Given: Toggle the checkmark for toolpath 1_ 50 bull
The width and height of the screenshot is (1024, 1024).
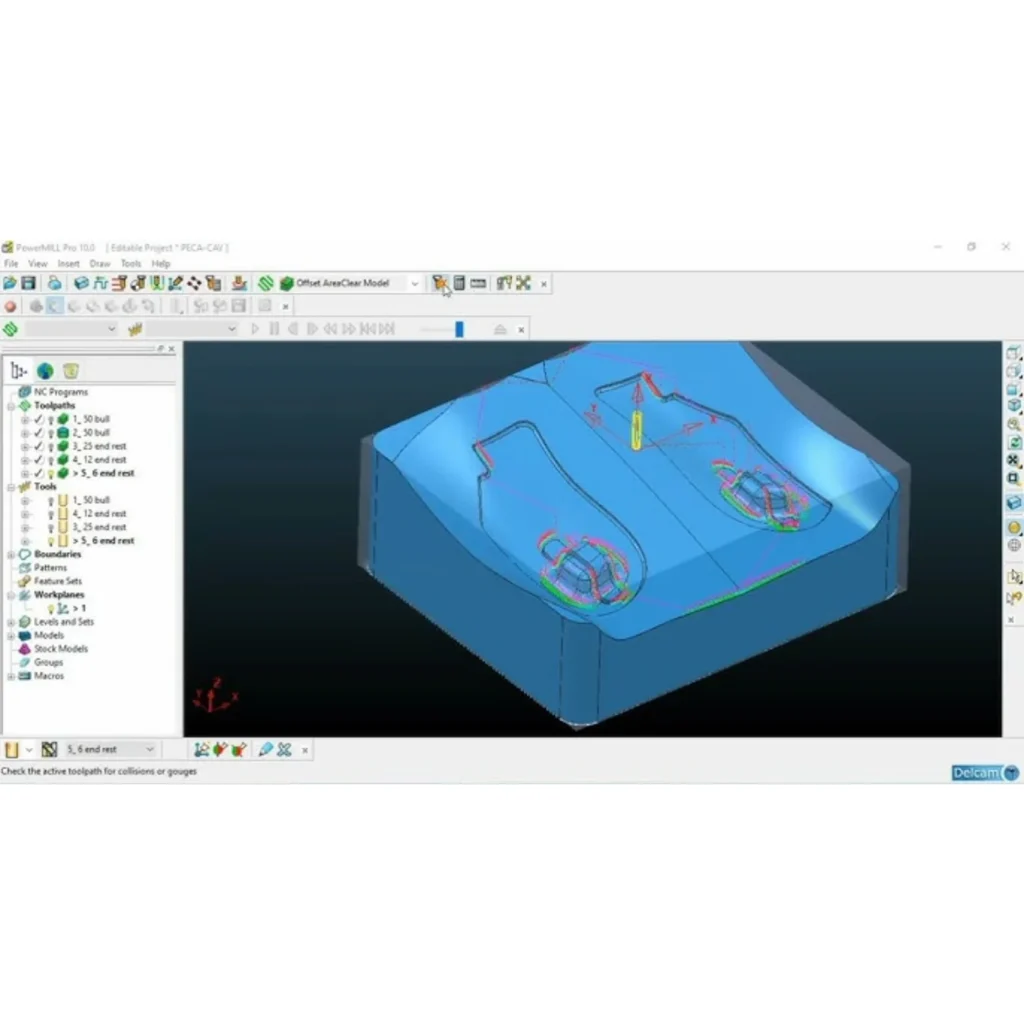Looking at the screenshot, I should 38,419.
